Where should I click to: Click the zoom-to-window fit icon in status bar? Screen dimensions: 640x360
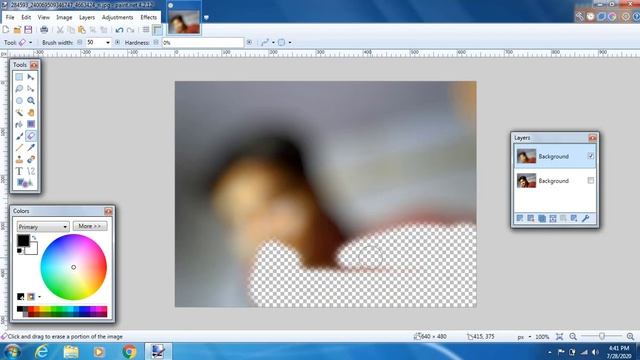pos(560,337)
